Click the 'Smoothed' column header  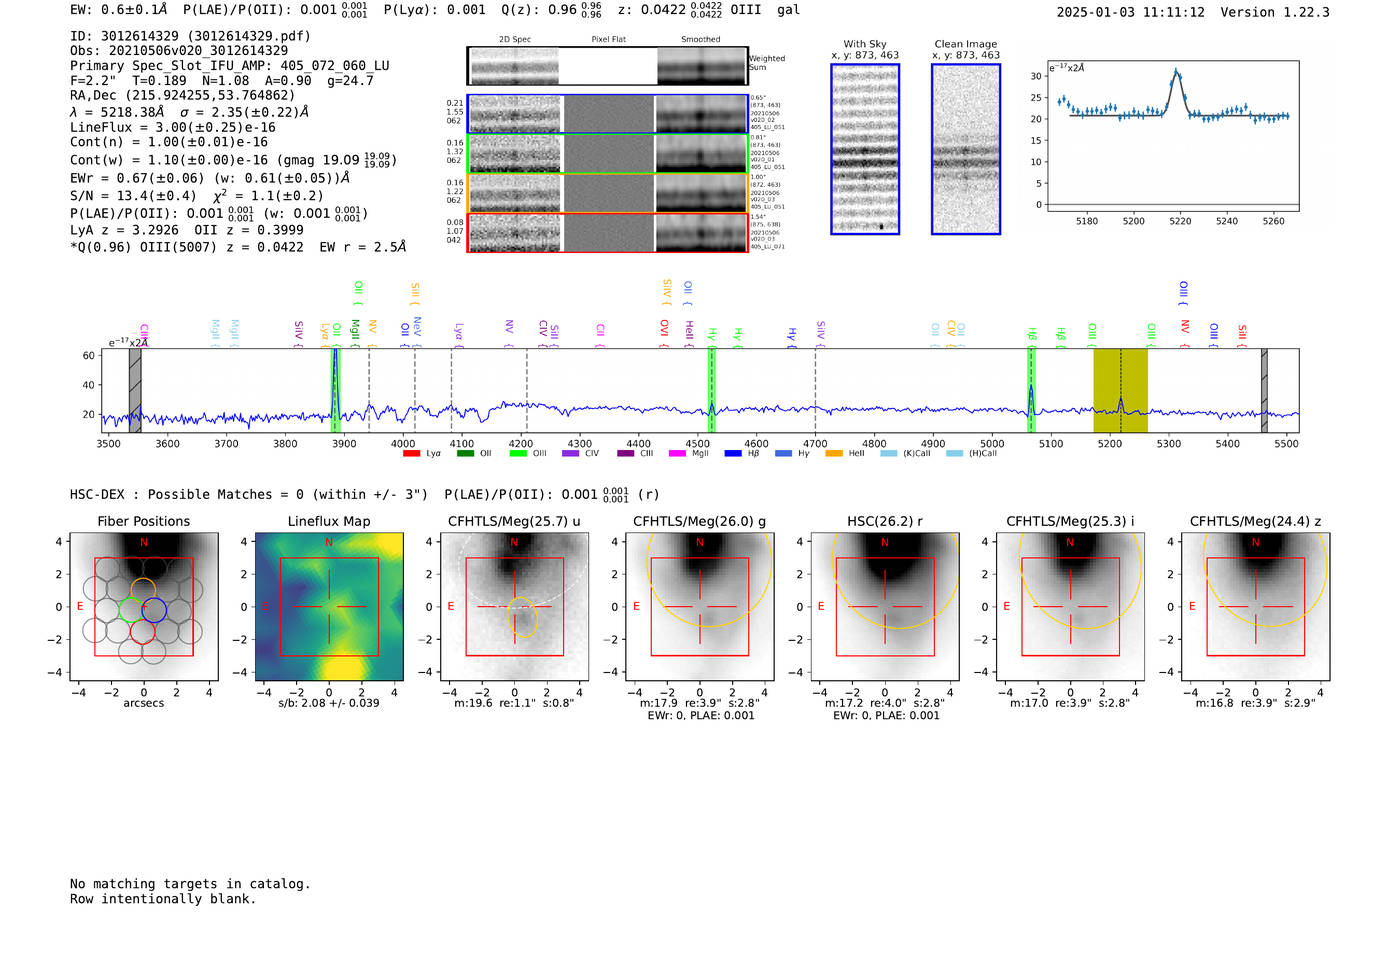pos(700,40)
